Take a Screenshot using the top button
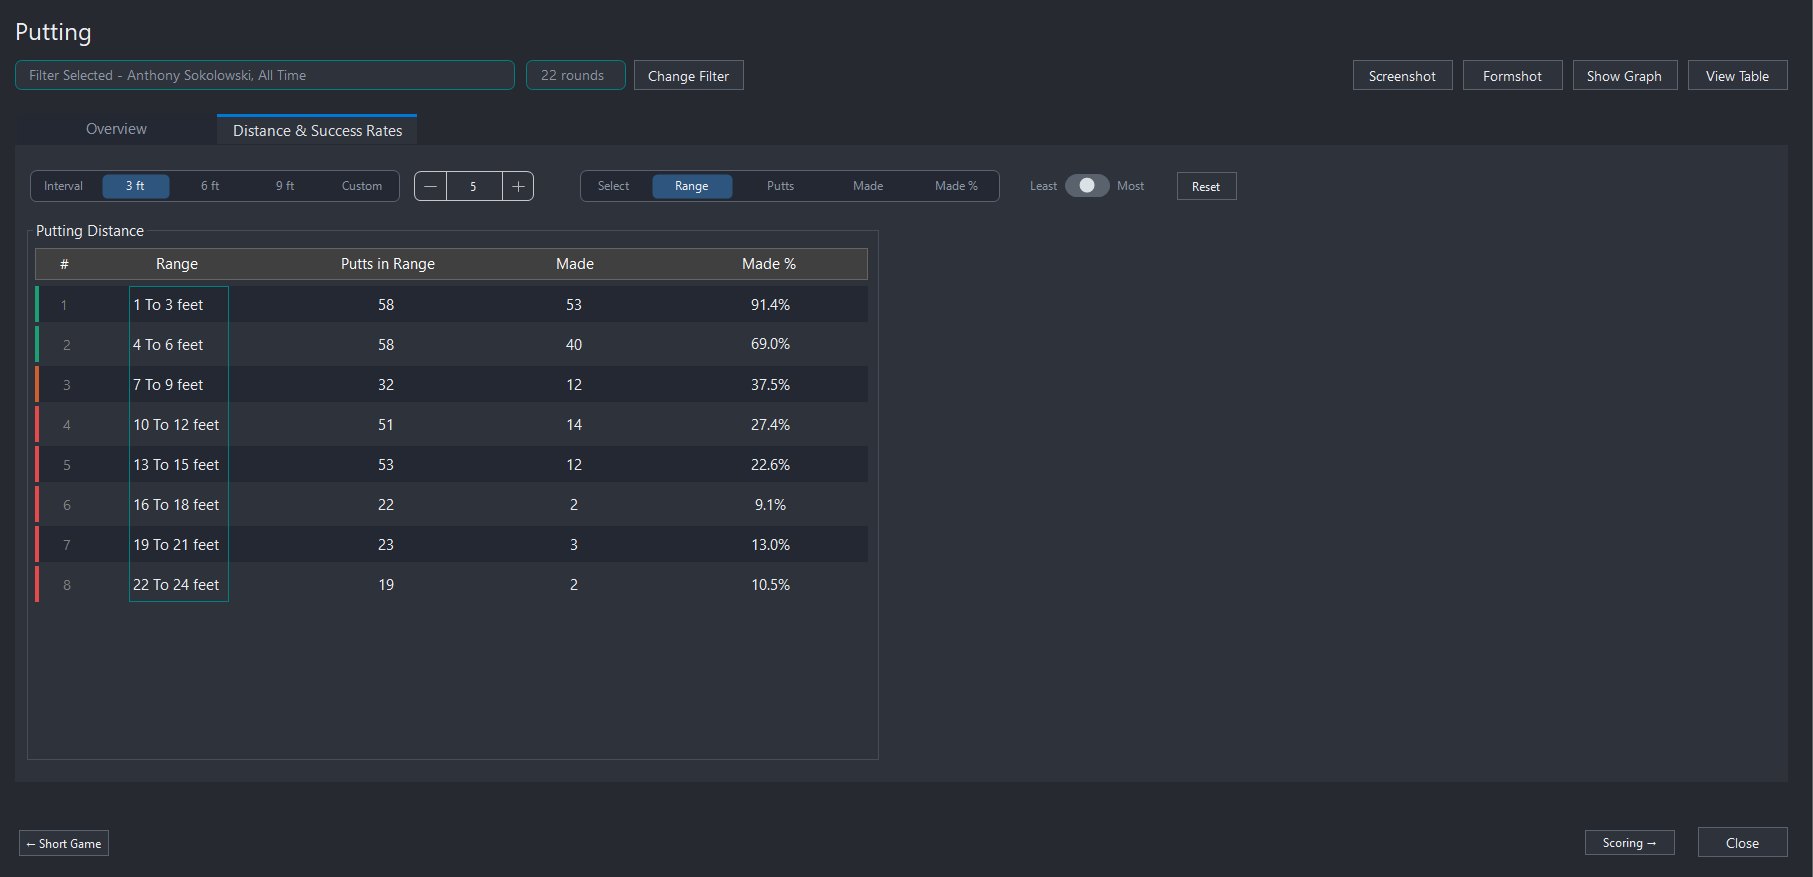This screenshot has width=1813, height=877. pyautogui.click(x=1402, y=76)
